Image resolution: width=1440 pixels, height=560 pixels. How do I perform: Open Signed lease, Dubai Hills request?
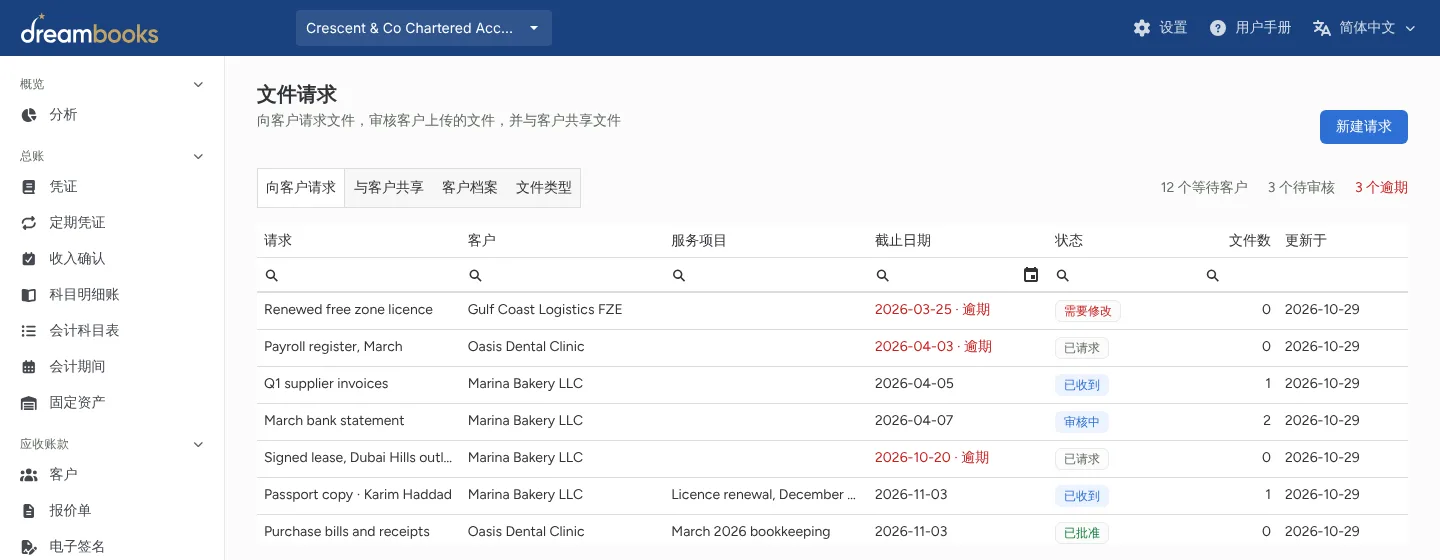pos(358,458)
